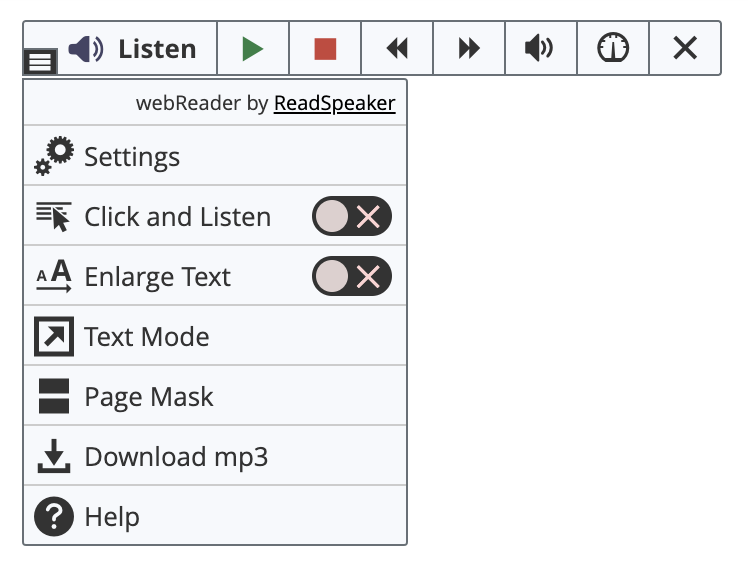Click the Listen button
Screen dimensions: 748x576
133,48
